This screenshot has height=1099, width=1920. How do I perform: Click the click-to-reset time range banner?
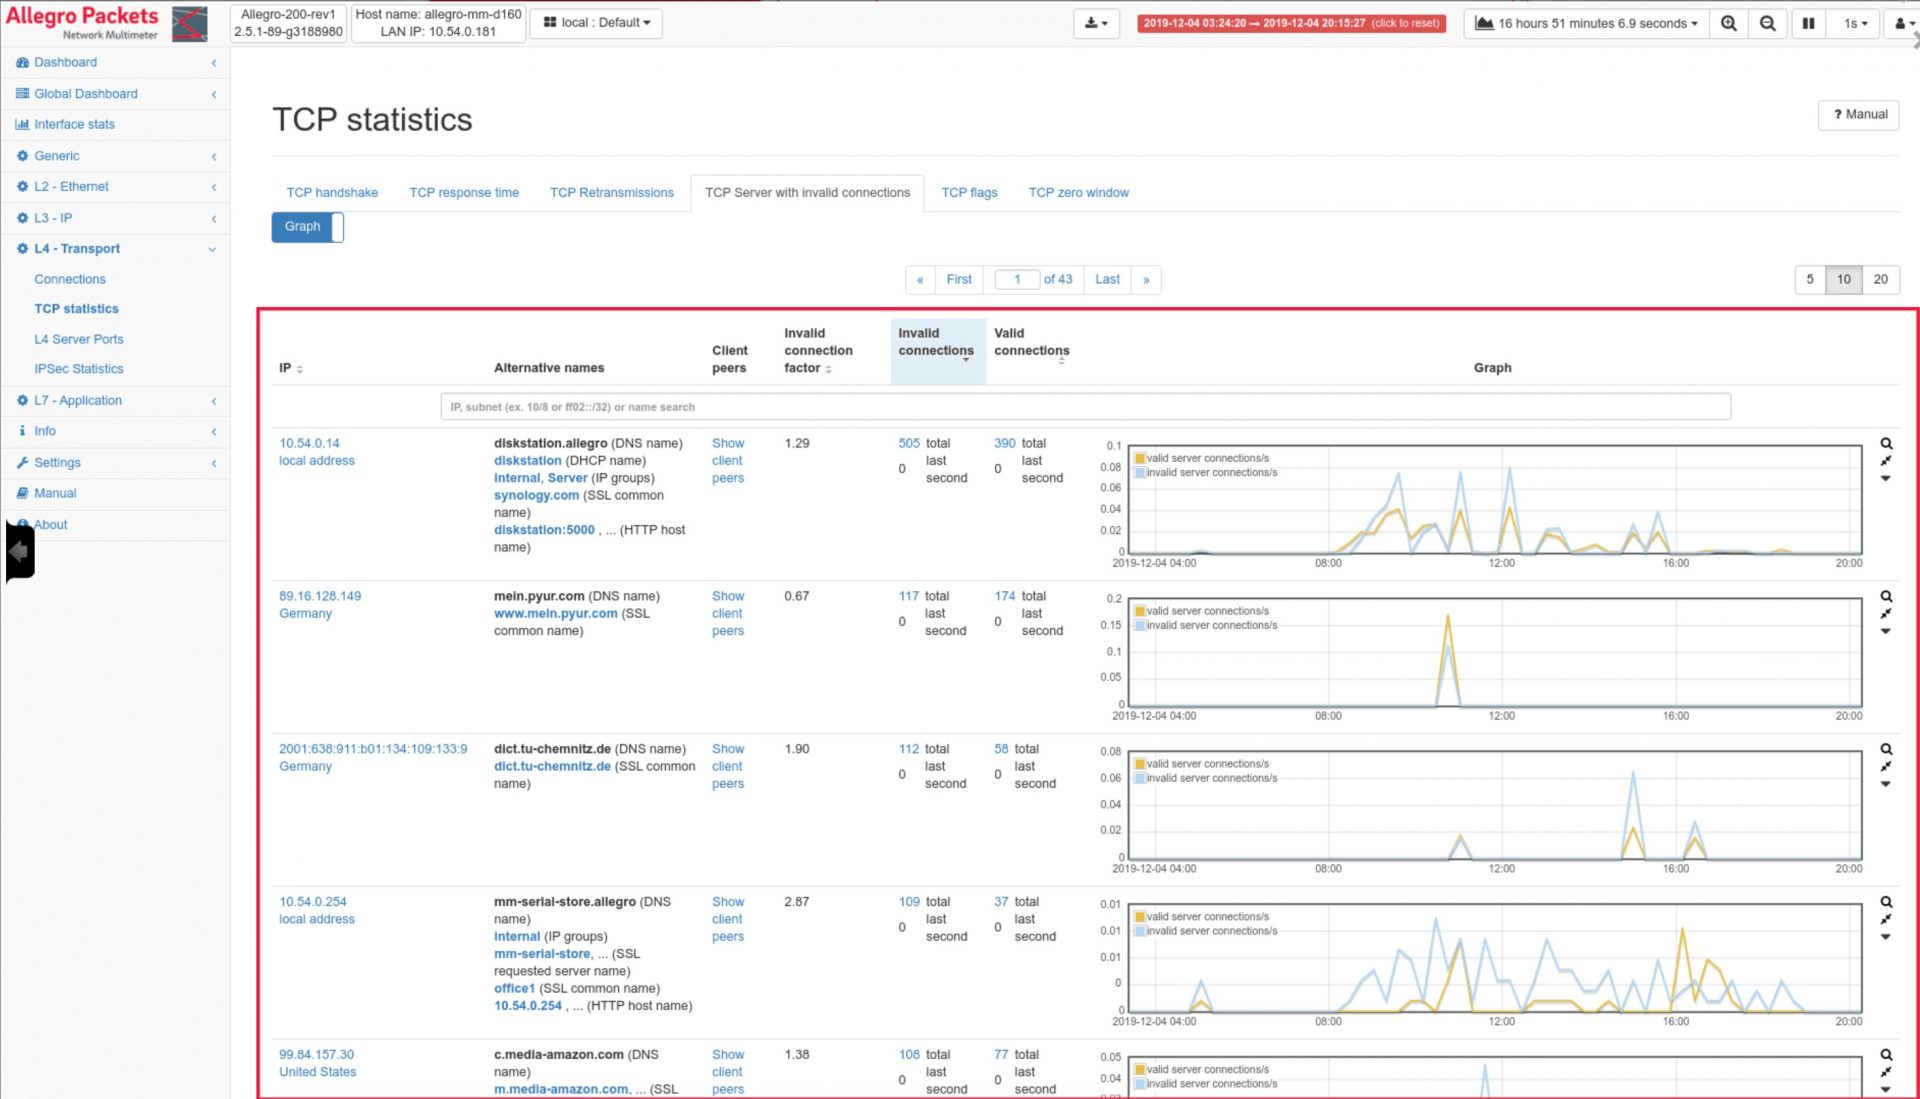pyautogui.click(x=1291, y=22)
